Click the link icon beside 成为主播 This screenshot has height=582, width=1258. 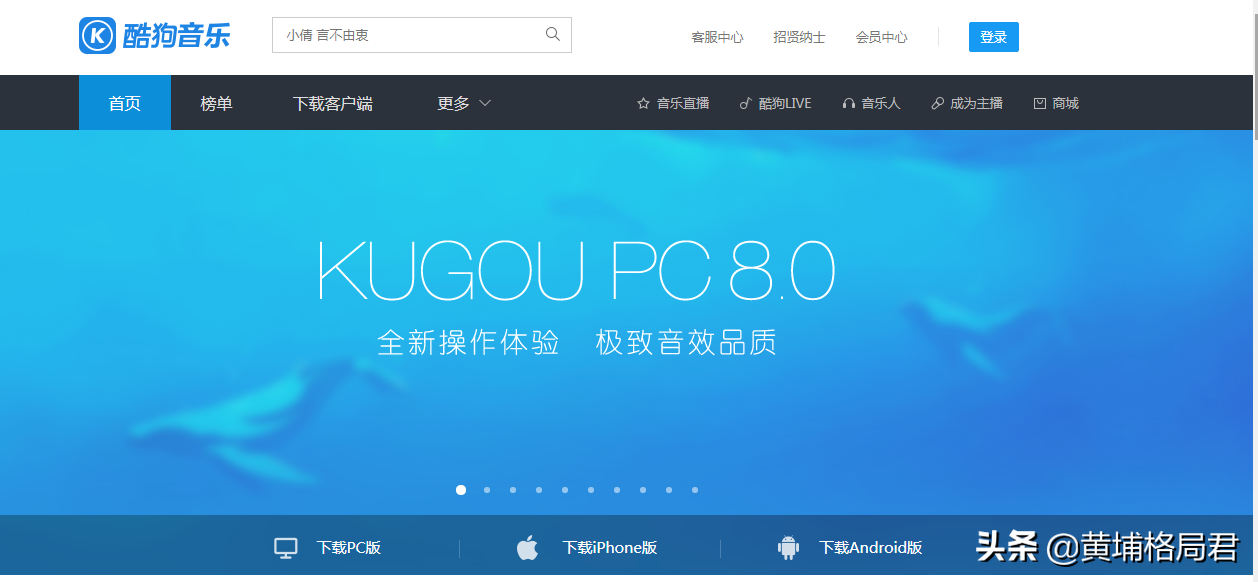pyautogui.click(x=937, y=103)
